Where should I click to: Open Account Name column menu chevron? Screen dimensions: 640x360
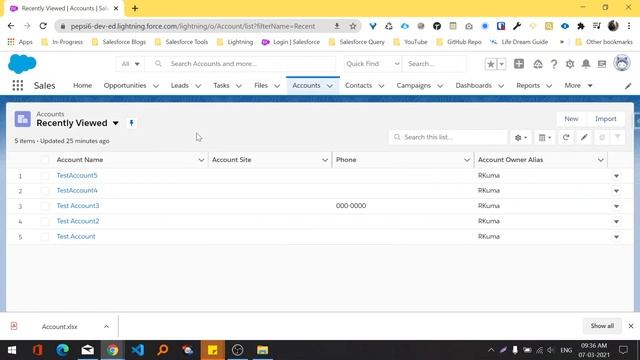[x=201, y=160]
